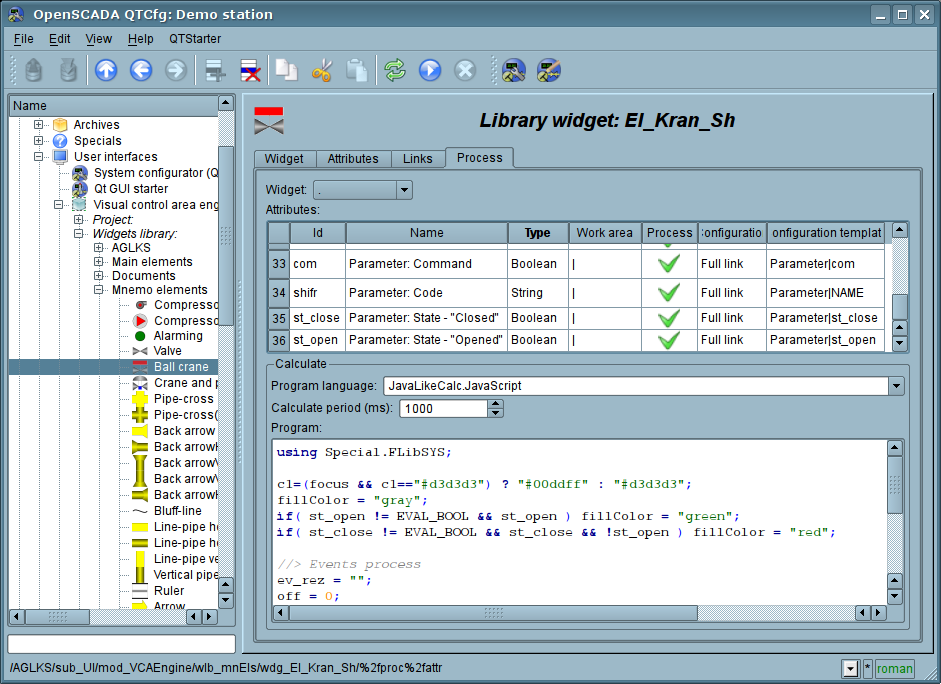Screen dimensions: 941x684
Task: Click the Cut scissors icon
Action: click(322, 70)
